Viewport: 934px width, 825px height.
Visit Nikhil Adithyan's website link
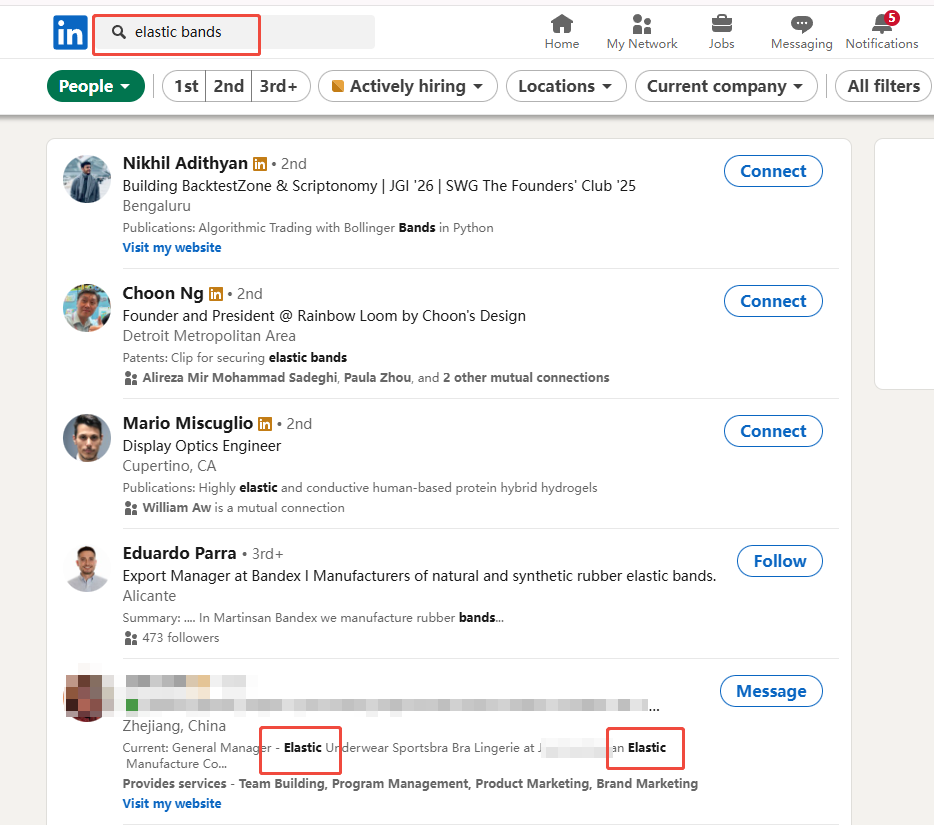click(x=171, y=247)
